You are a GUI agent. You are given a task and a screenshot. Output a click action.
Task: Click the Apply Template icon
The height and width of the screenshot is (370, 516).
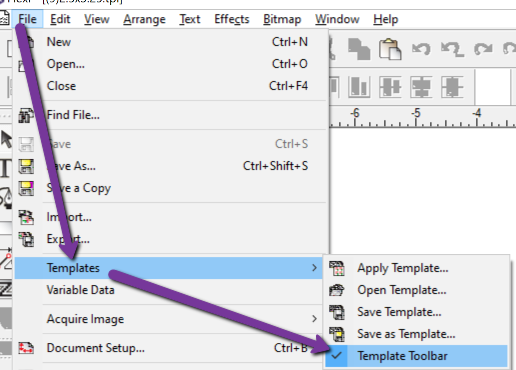[337, 268]
